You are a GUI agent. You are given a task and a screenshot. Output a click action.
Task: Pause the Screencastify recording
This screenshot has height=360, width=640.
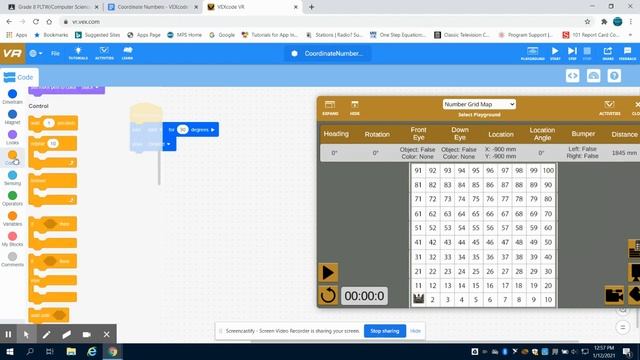(8, 334)
